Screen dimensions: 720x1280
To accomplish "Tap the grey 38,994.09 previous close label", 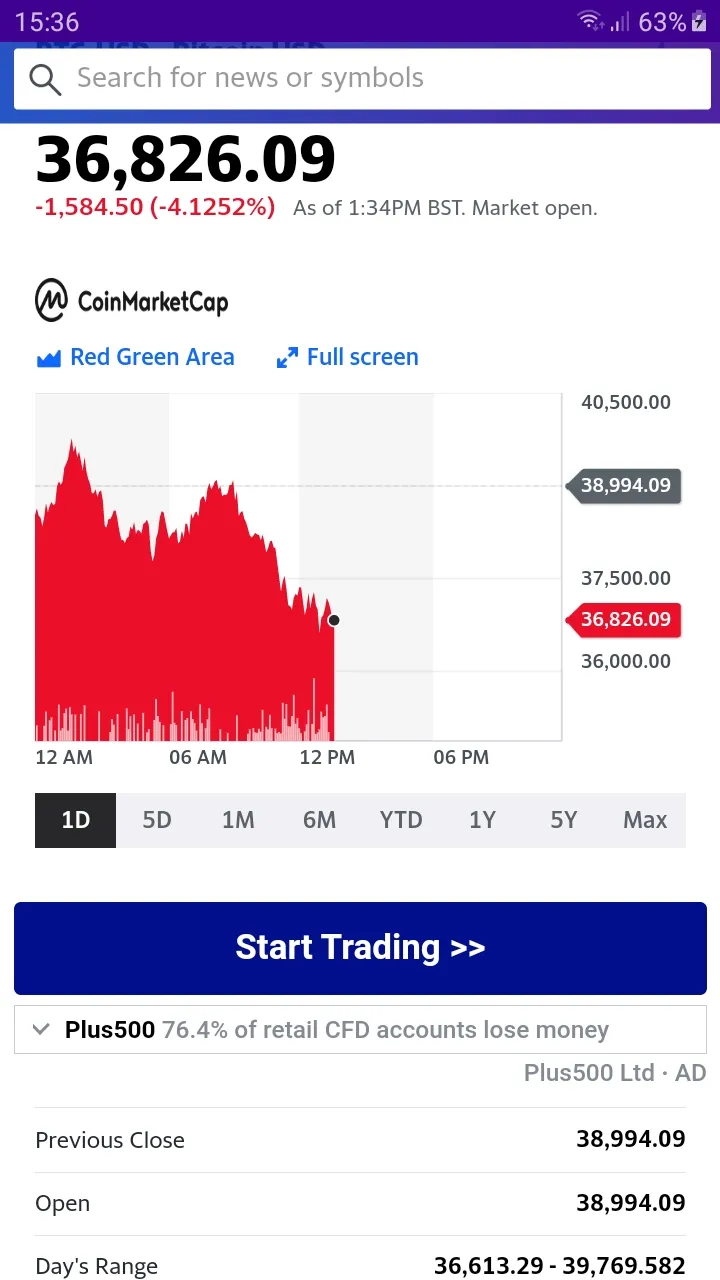I will click(x=625, y=485).
